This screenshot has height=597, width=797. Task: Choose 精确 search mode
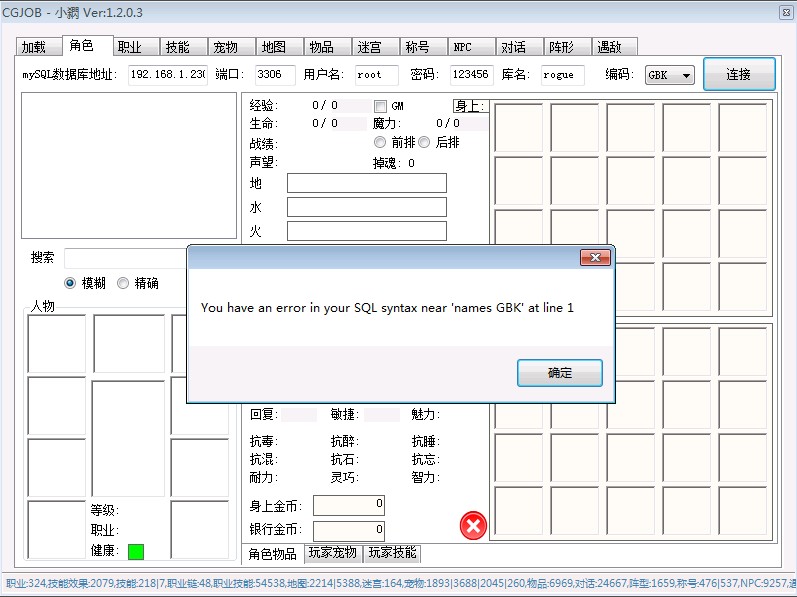[123, 283]
